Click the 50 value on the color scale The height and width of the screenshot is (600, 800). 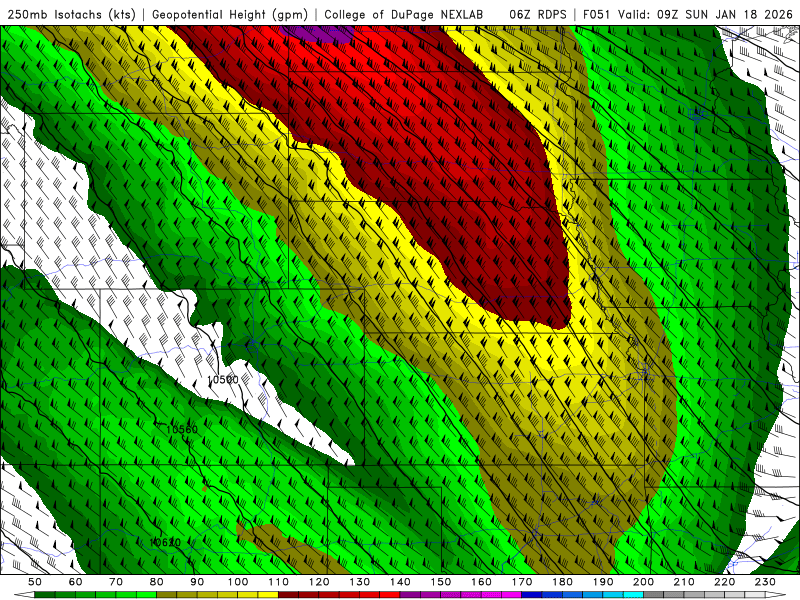coord(35,582)
